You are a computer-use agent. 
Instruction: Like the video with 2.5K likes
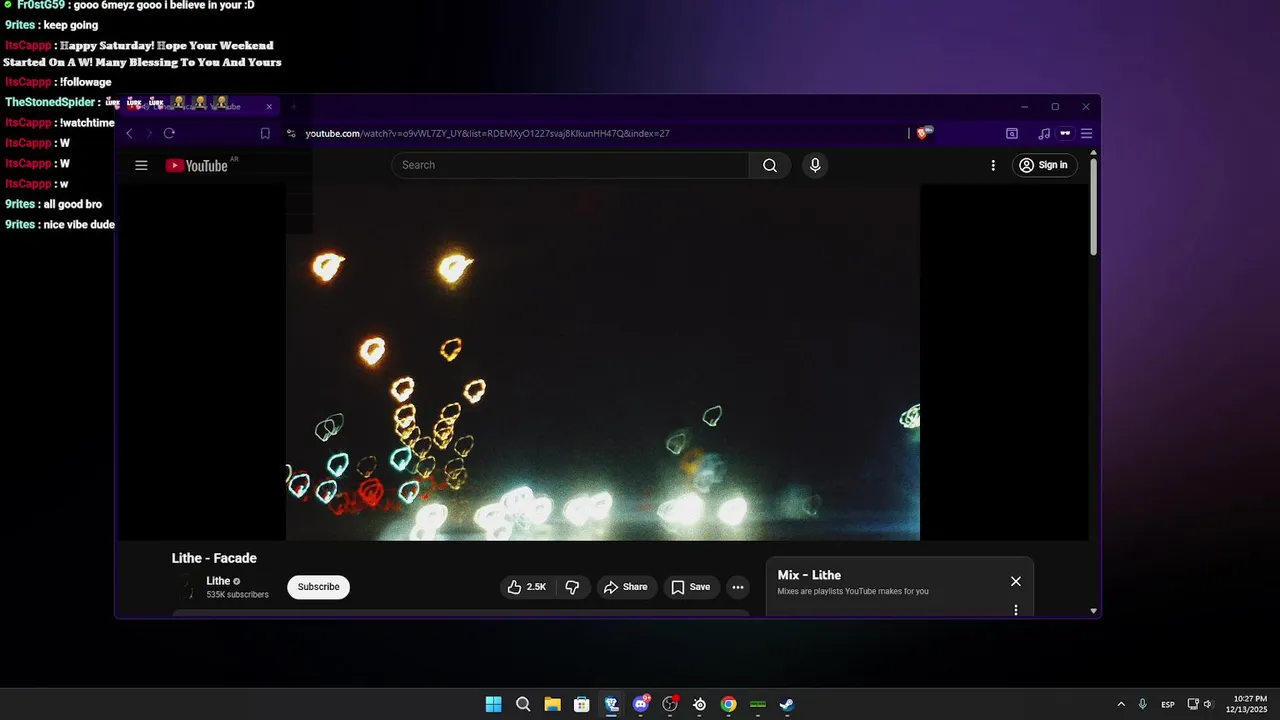point(526,587)
